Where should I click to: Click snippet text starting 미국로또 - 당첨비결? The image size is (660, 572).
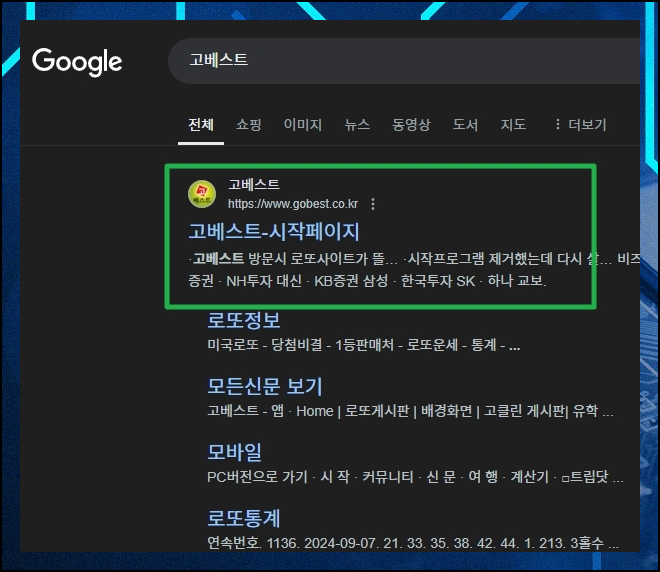(364, 346)
